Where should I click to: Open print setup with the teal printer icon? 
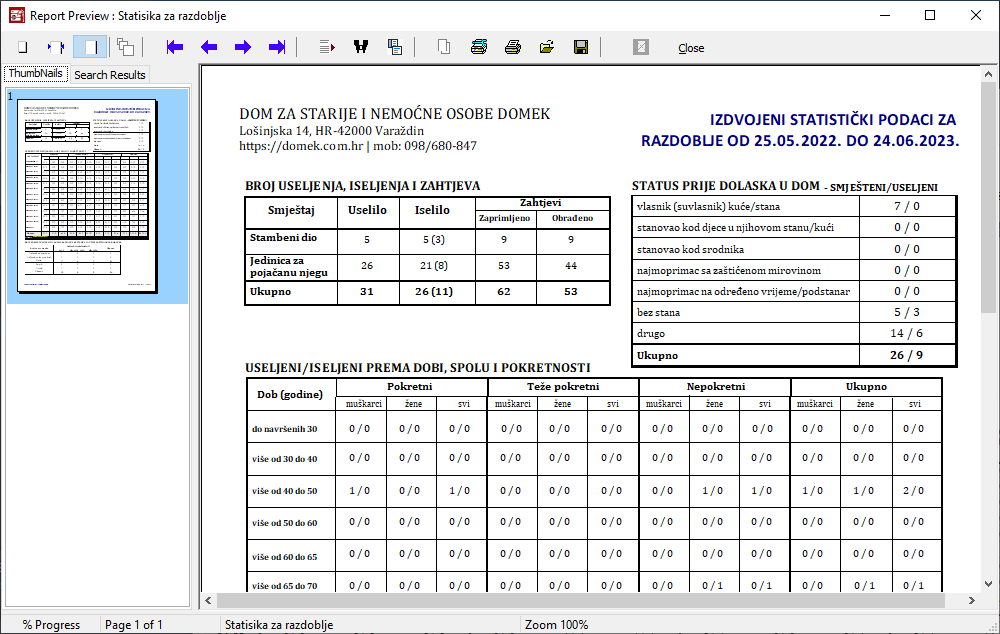479,47
